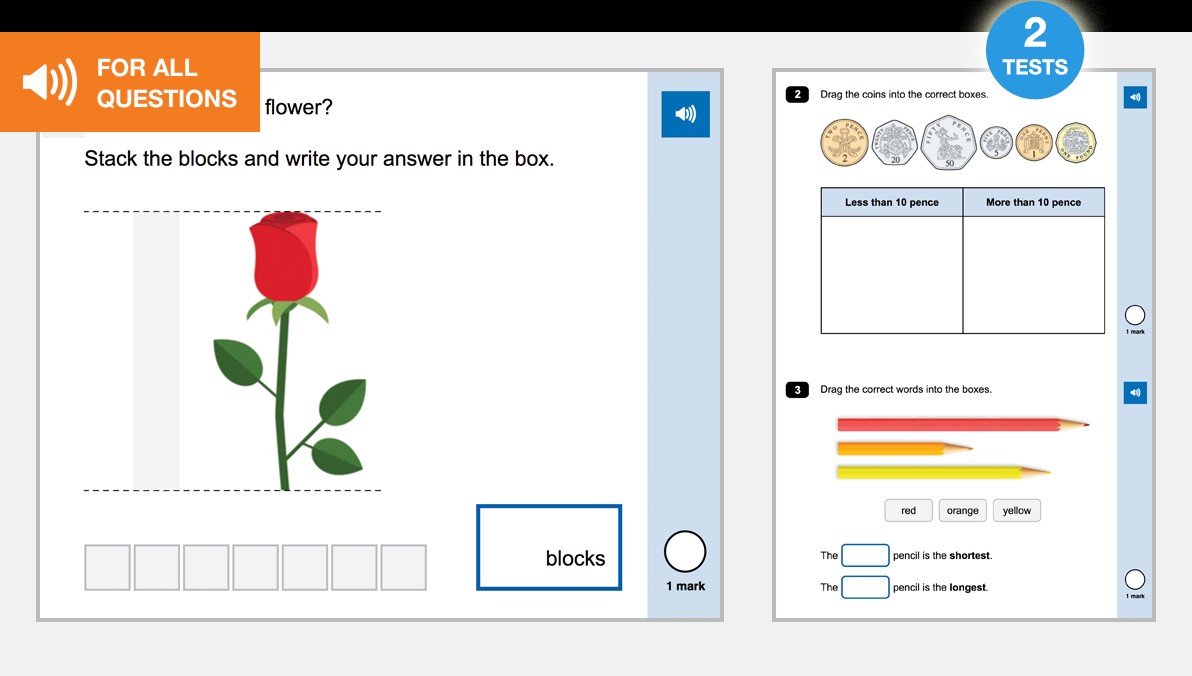Click question number 2 badge

click(797, 94)
